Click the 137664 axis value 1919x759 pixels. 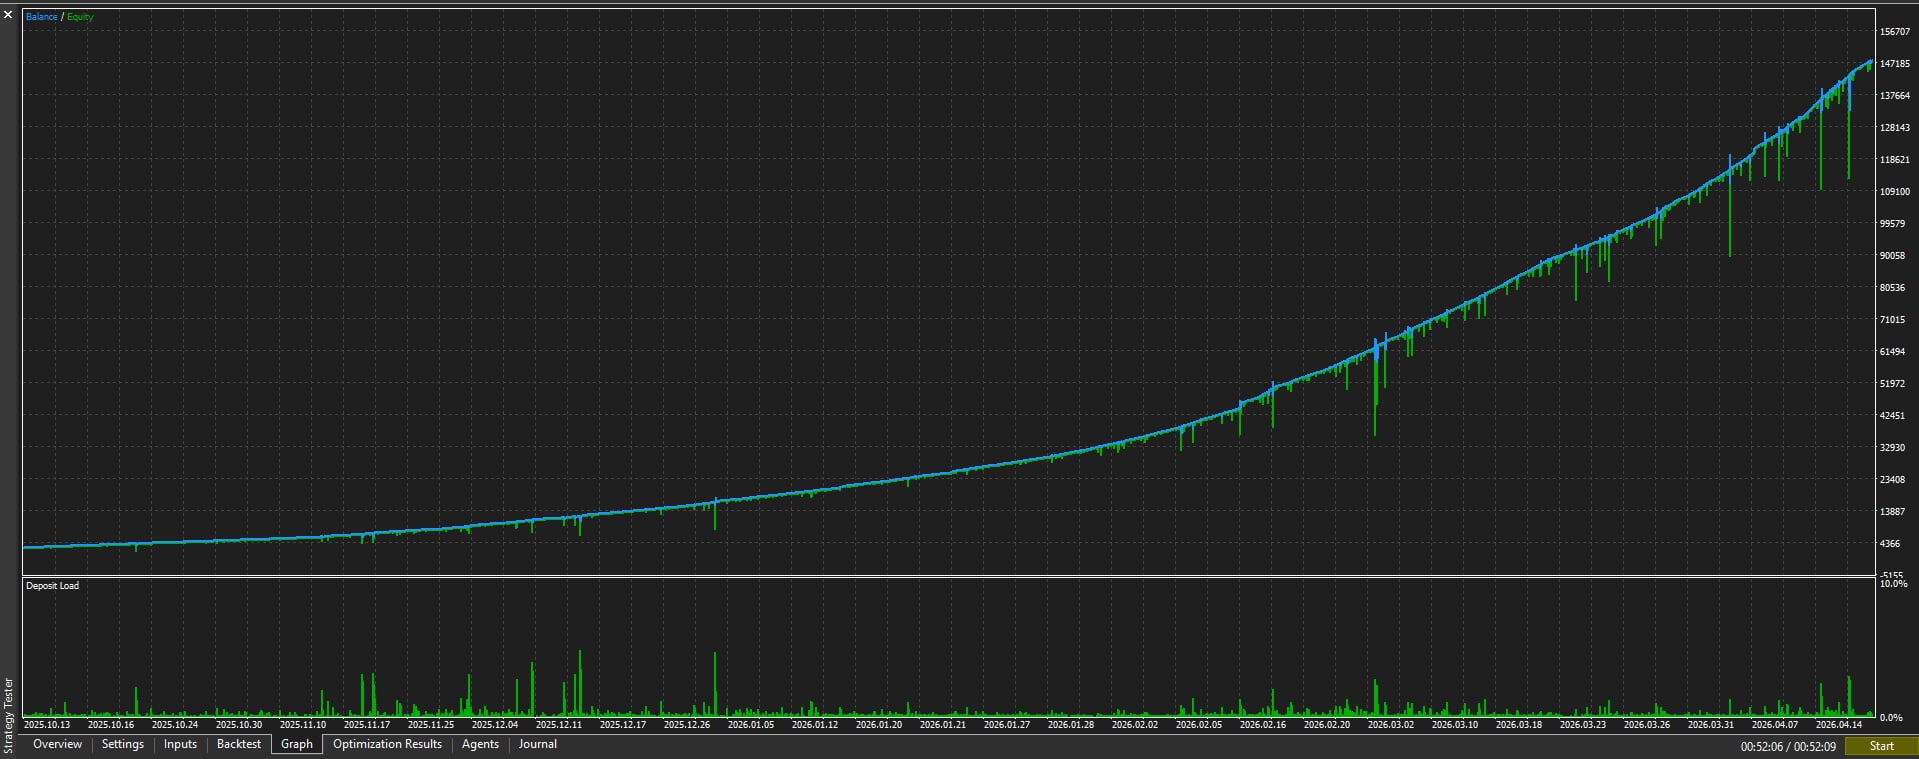(x=1895, y=96)
